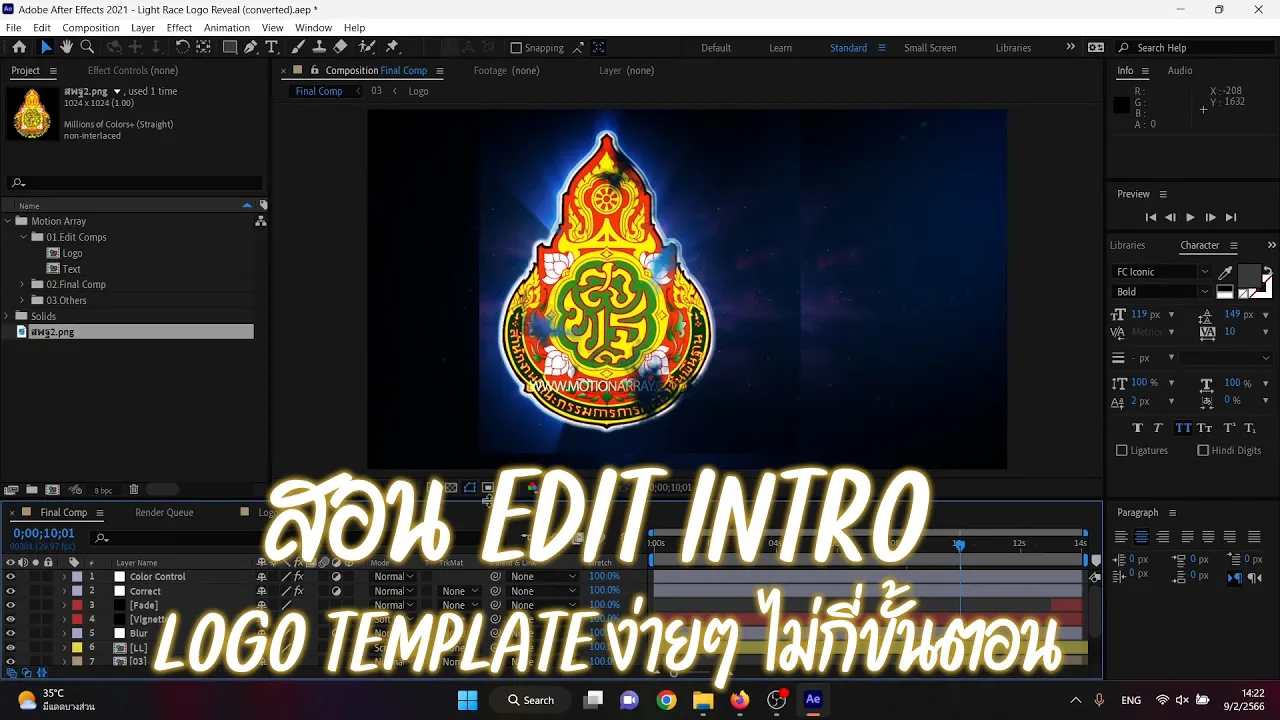The image size is (1280, 720).
Task: Select the Eraser tool
Action: click(x=340, y=47)
